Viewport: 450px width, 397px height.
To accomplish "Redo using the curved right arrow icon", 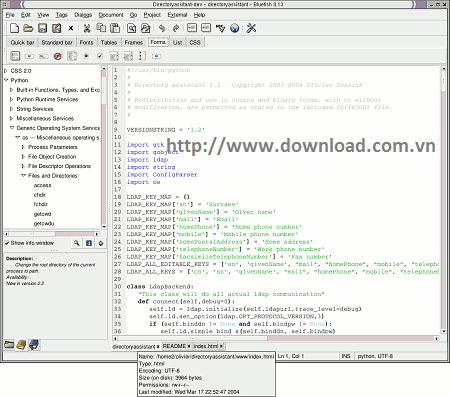I will [176, 28].
